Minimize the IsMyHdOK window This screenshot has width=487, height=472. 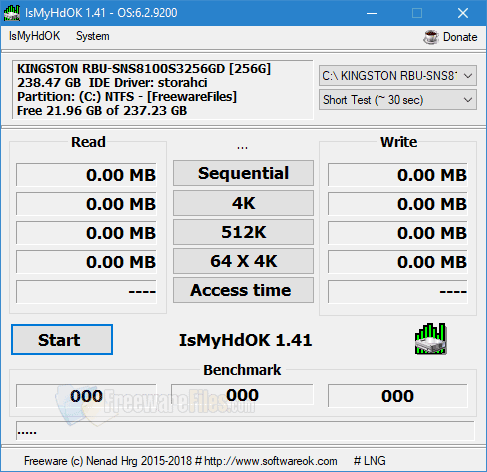[x=372, y=13]
